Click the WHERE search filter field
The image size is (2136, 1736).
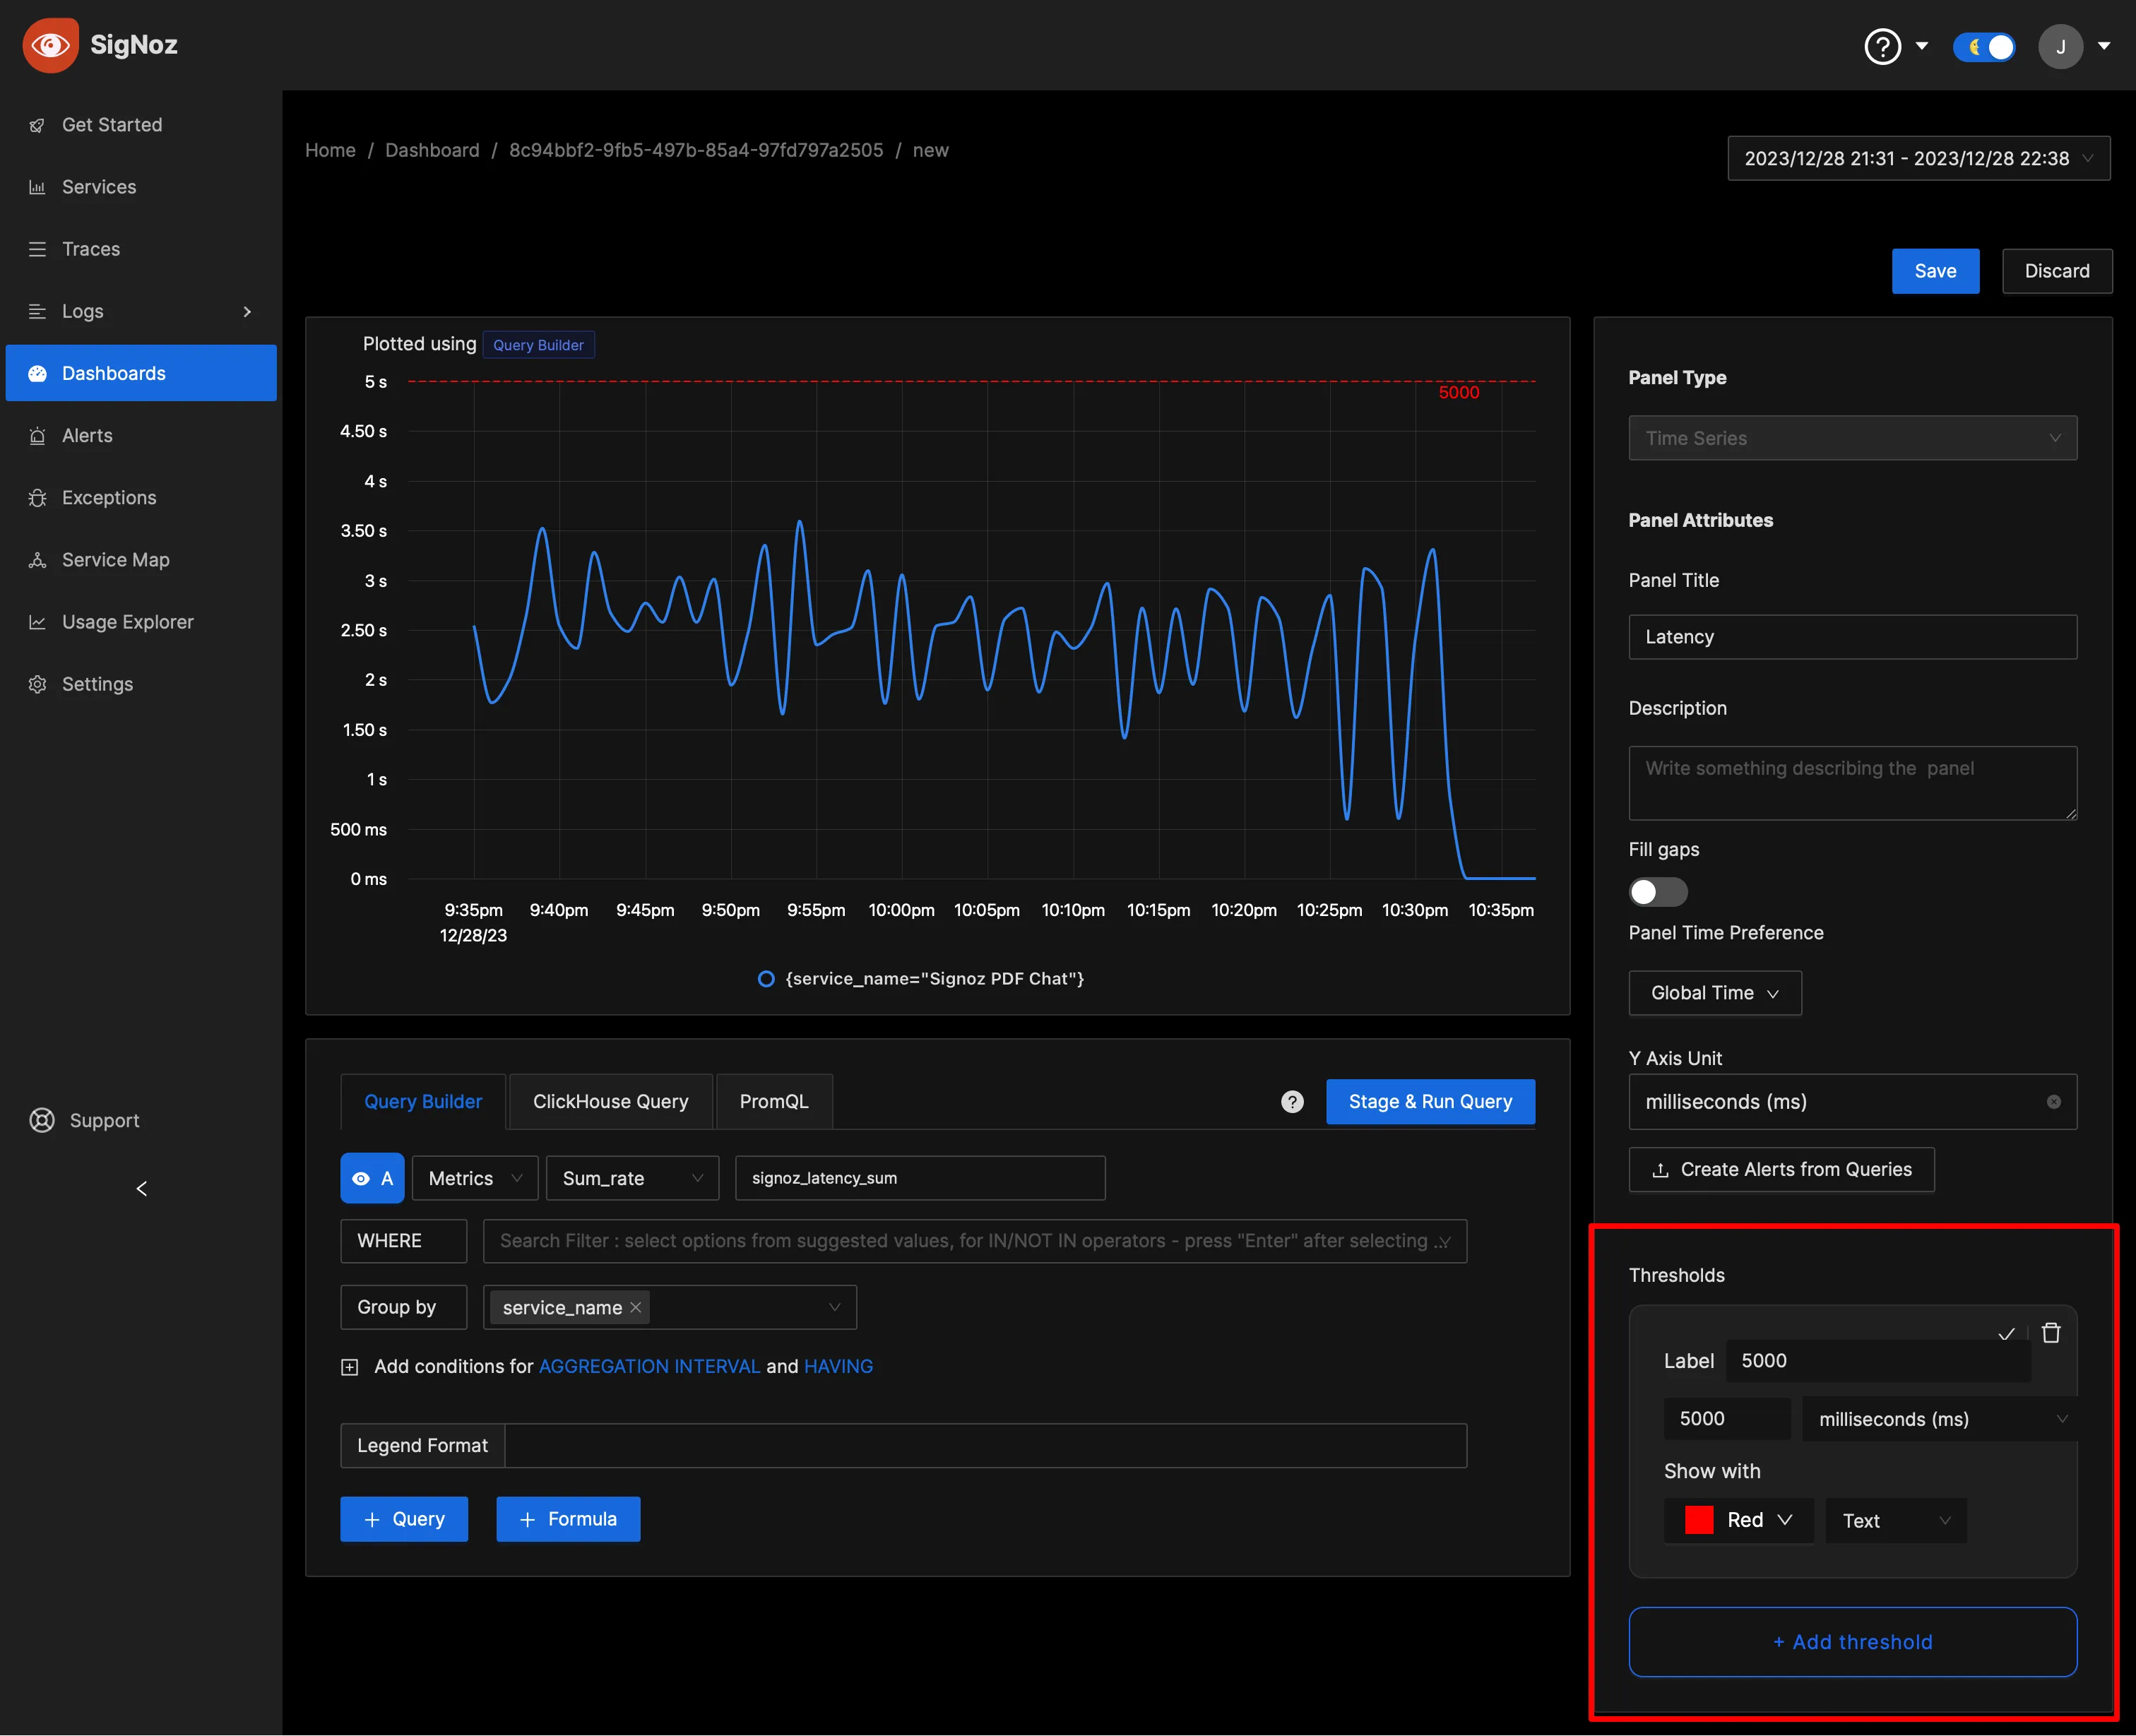click(974, 1241)
